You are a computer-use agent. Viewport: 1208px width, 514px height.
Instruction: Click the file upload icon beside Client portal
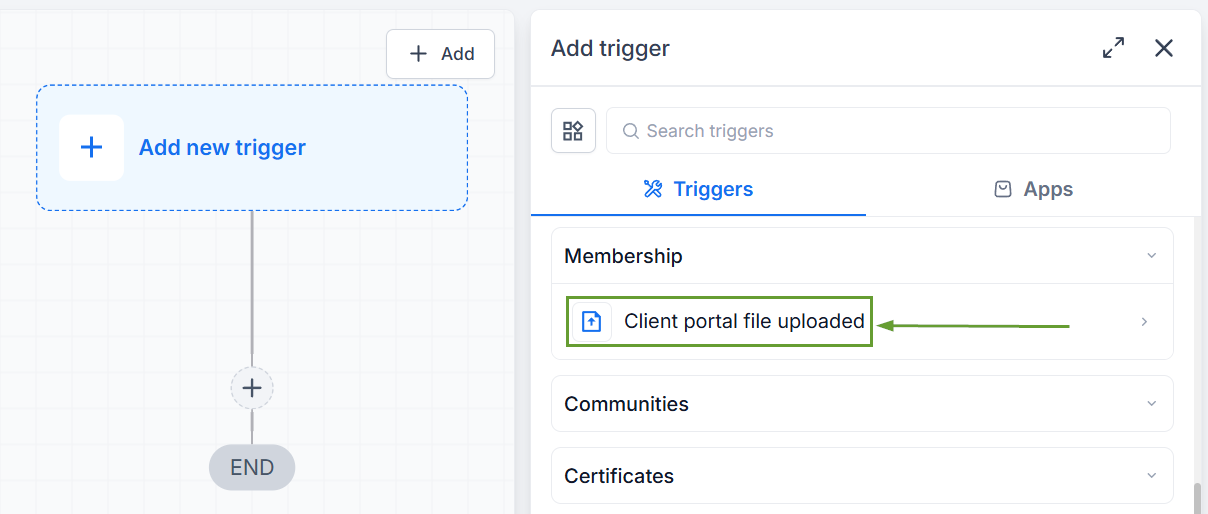592,322
